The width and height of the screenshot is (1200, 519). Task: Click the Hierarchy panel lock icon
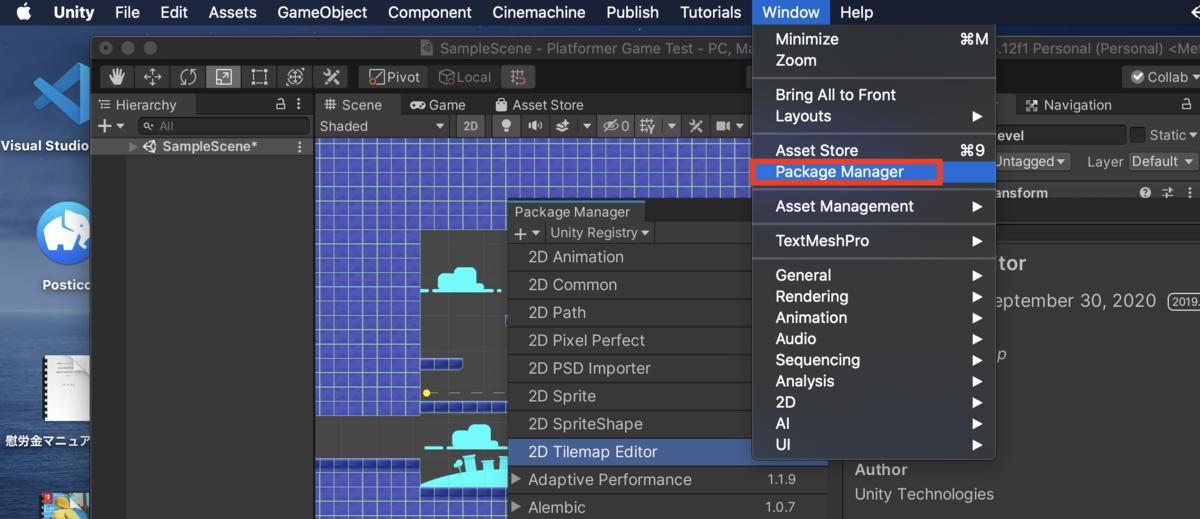point(281,105)
